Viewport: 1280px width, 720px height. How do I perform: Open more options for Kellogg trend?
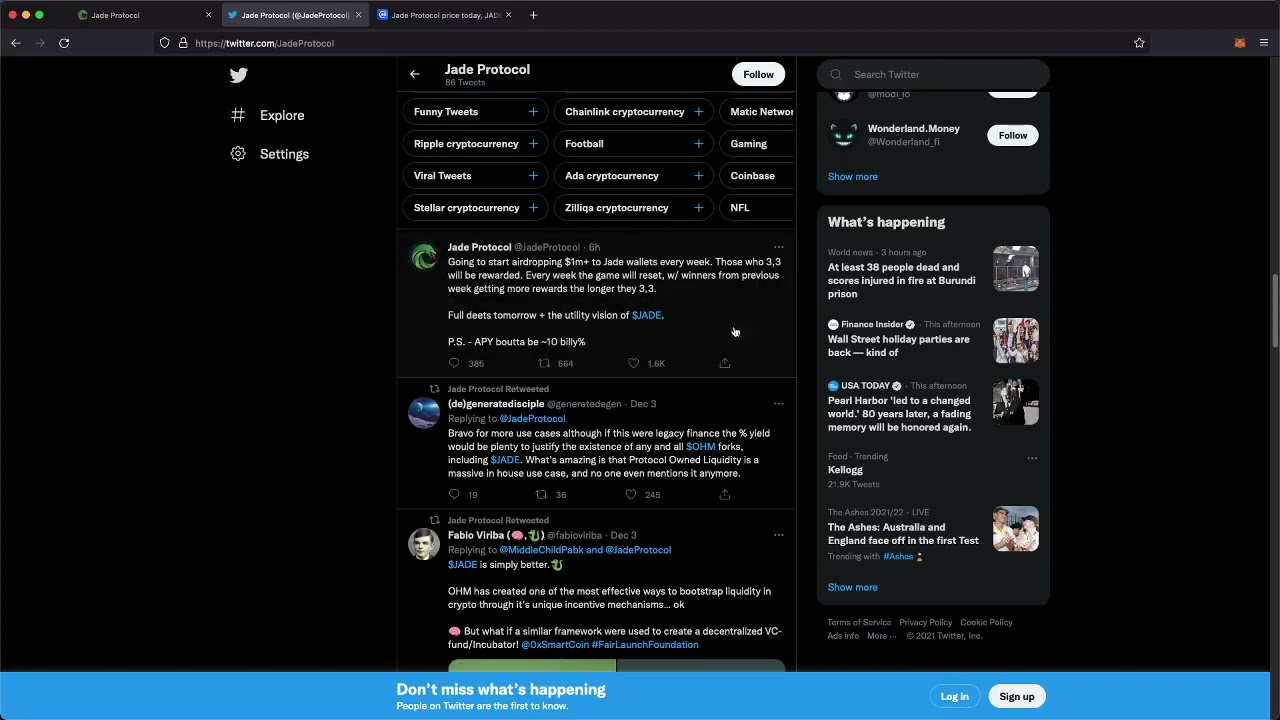tap(1032, 458)
